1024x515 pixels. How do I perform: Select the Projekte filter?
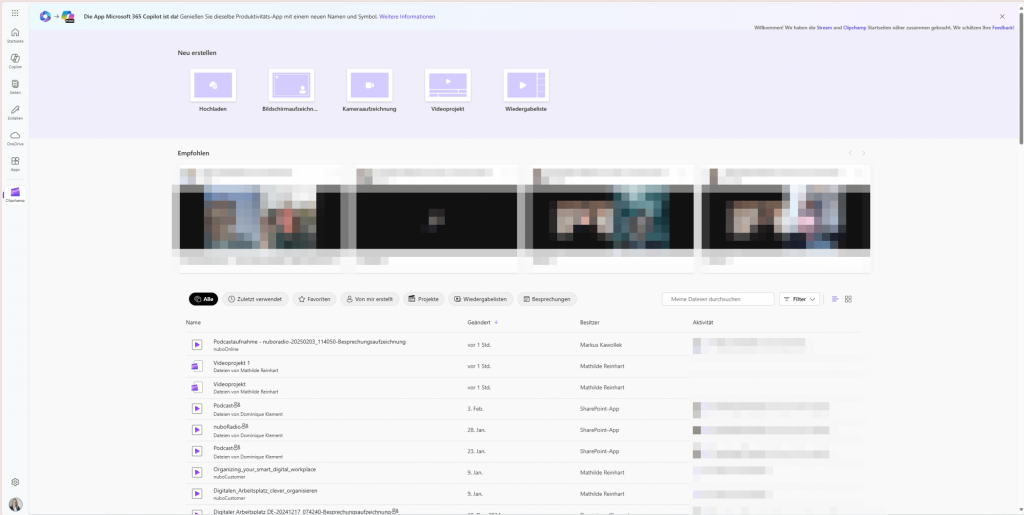tap(423, 299)
